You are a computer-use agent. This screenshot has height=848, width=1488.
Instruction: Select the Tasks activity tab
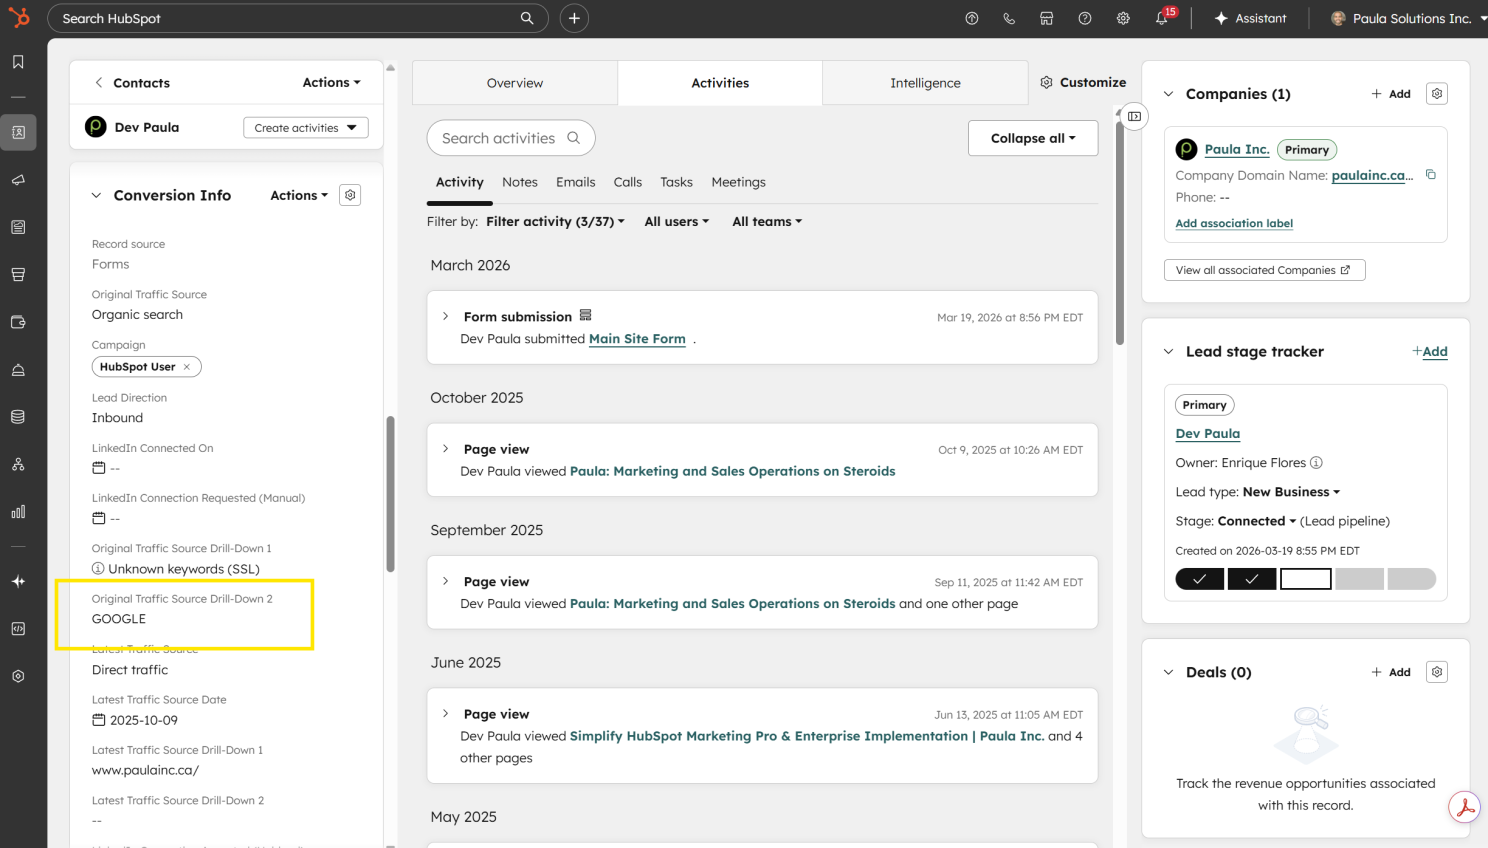676,182
